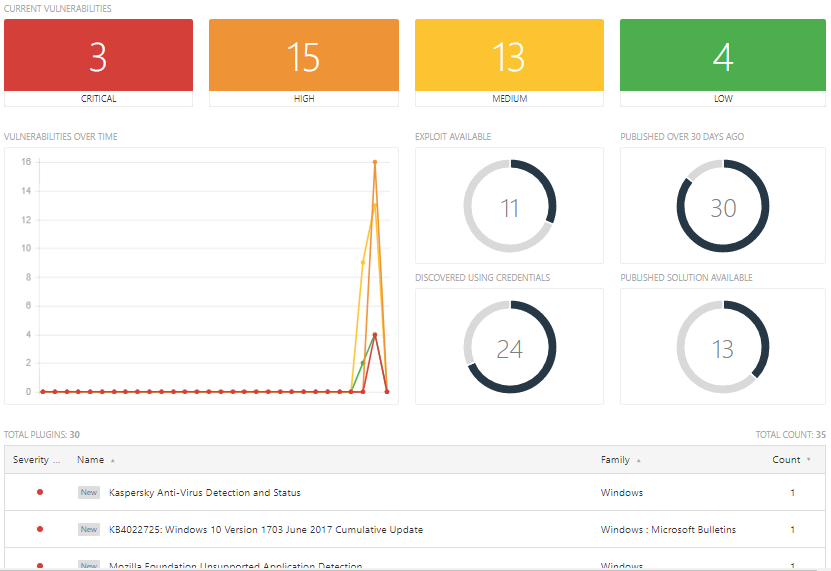Click the New badge on KB4022725 row
This screenshot has width=831, height=571.
point(89,530)
